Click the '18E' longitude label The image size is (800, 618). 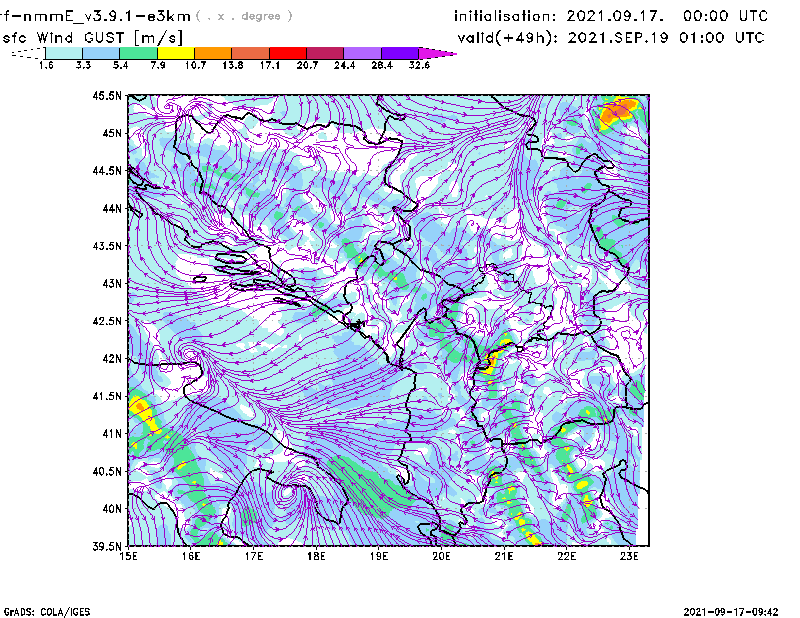pyautogui.click(x=316, y=556)
